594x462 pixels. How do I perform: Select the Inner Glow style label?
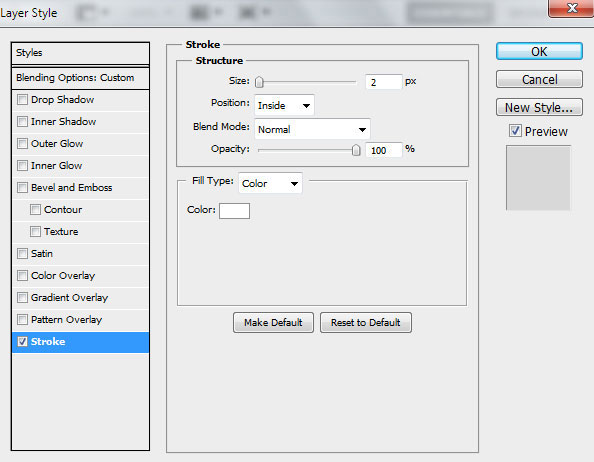[56, 165]
